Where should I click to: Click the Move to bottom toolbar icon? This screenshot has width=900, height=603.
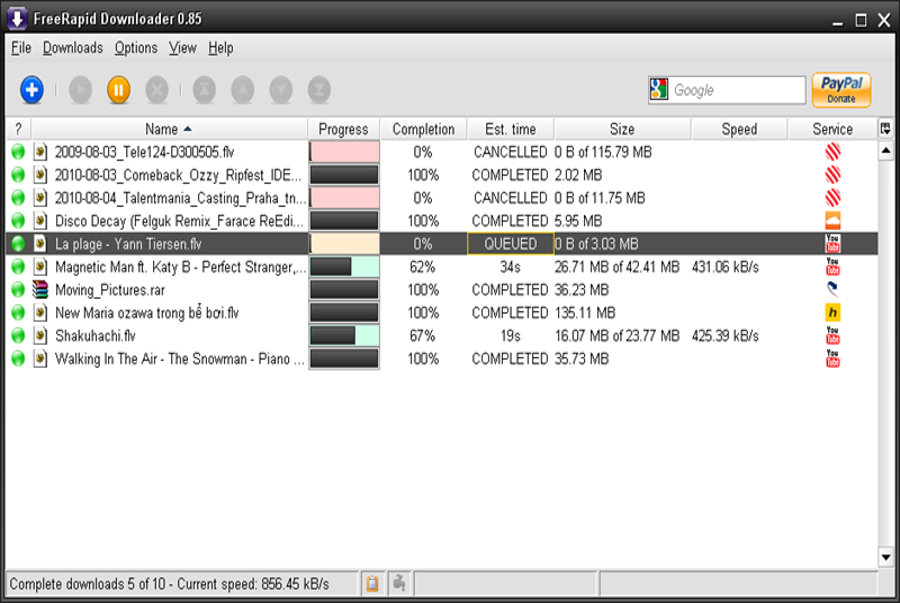(319, 90)
